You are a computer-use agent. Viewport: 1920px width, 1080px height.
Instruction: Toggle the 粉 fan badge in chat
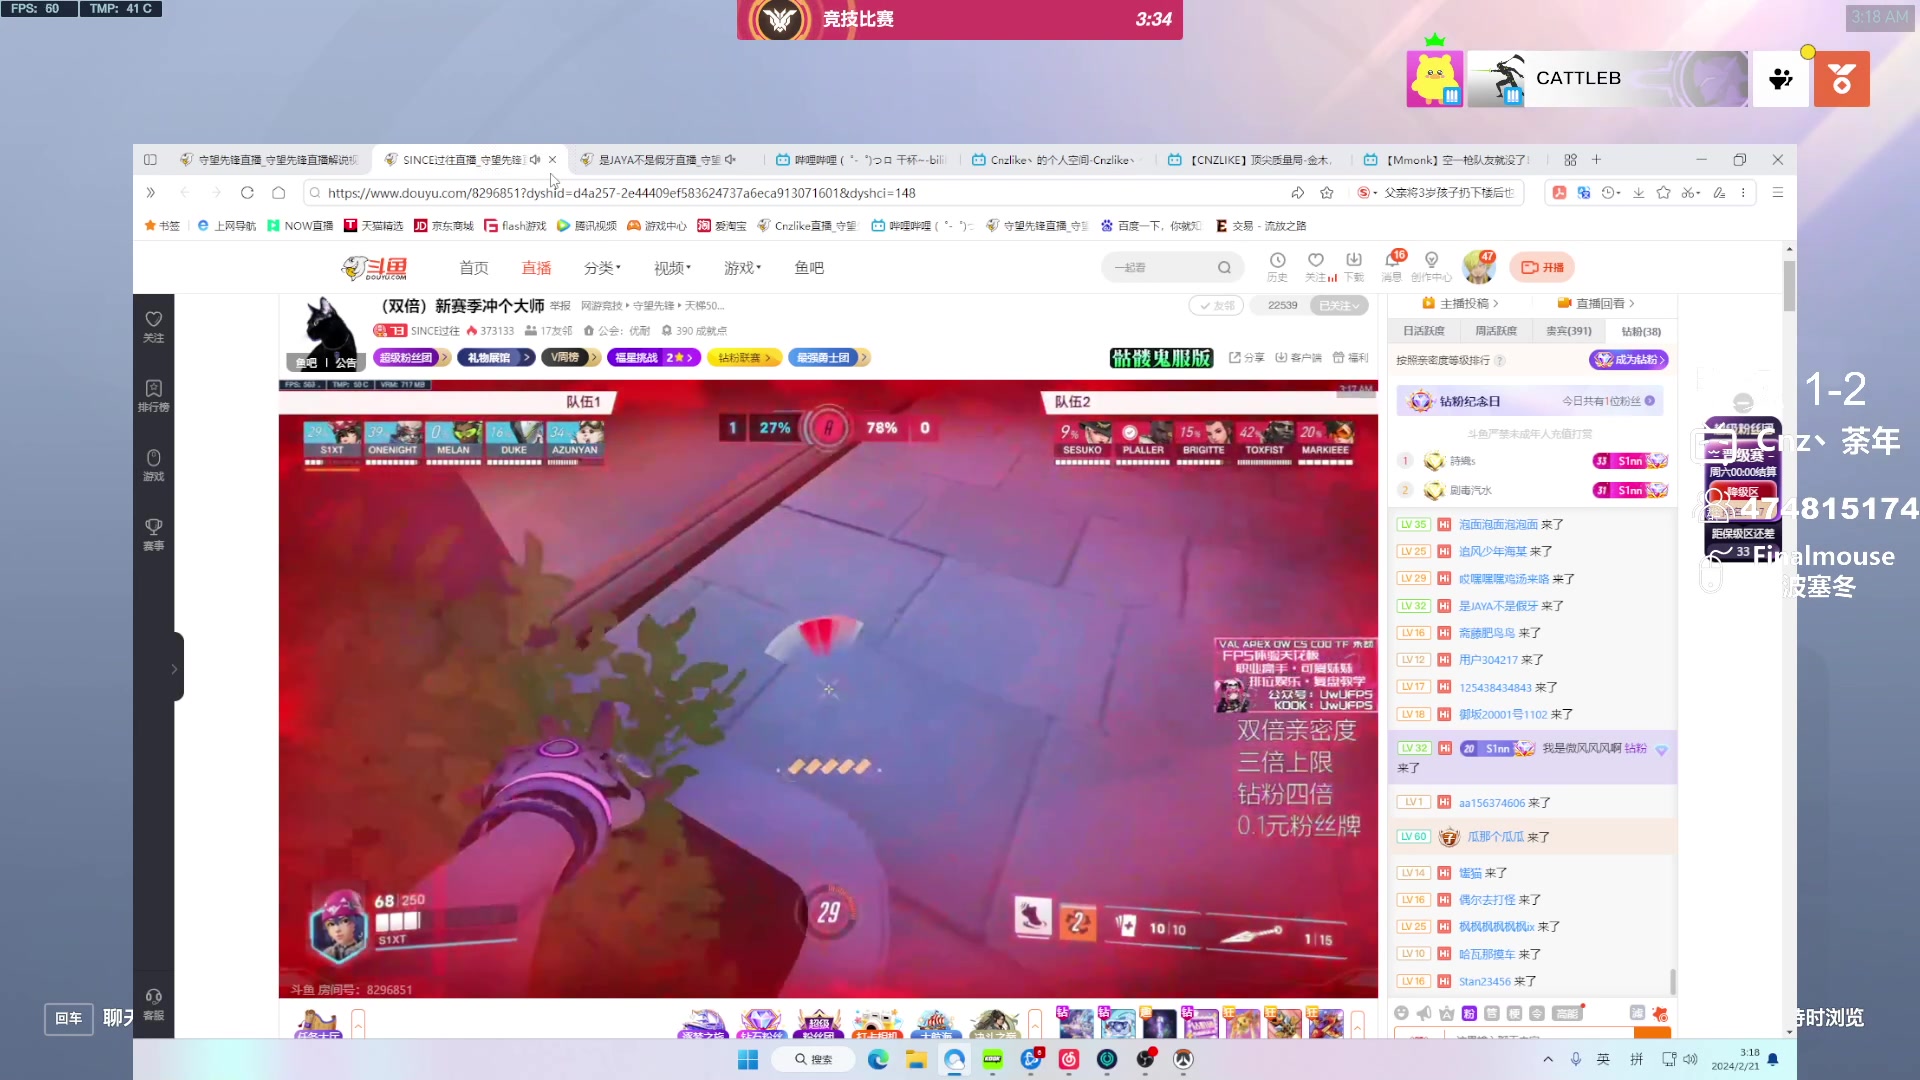coord(1469,1013)
